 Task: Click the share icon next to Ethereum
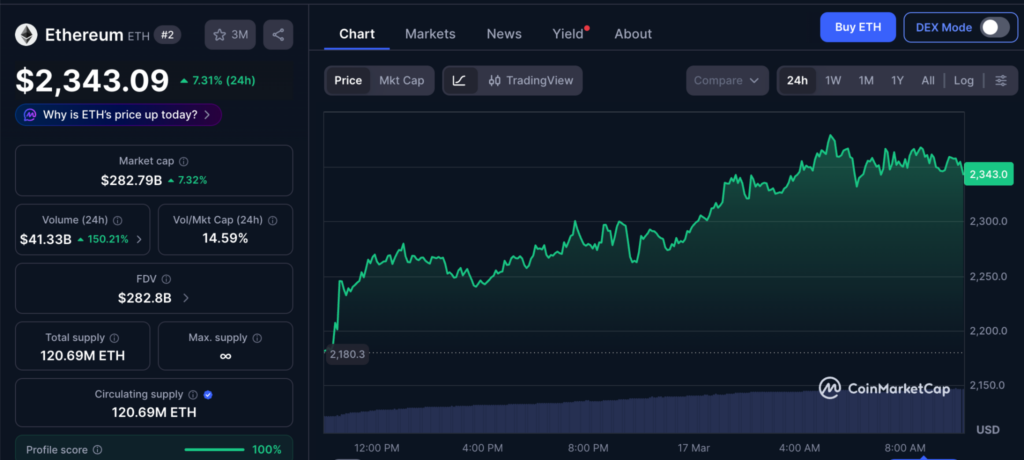click(x=278, y=35)
